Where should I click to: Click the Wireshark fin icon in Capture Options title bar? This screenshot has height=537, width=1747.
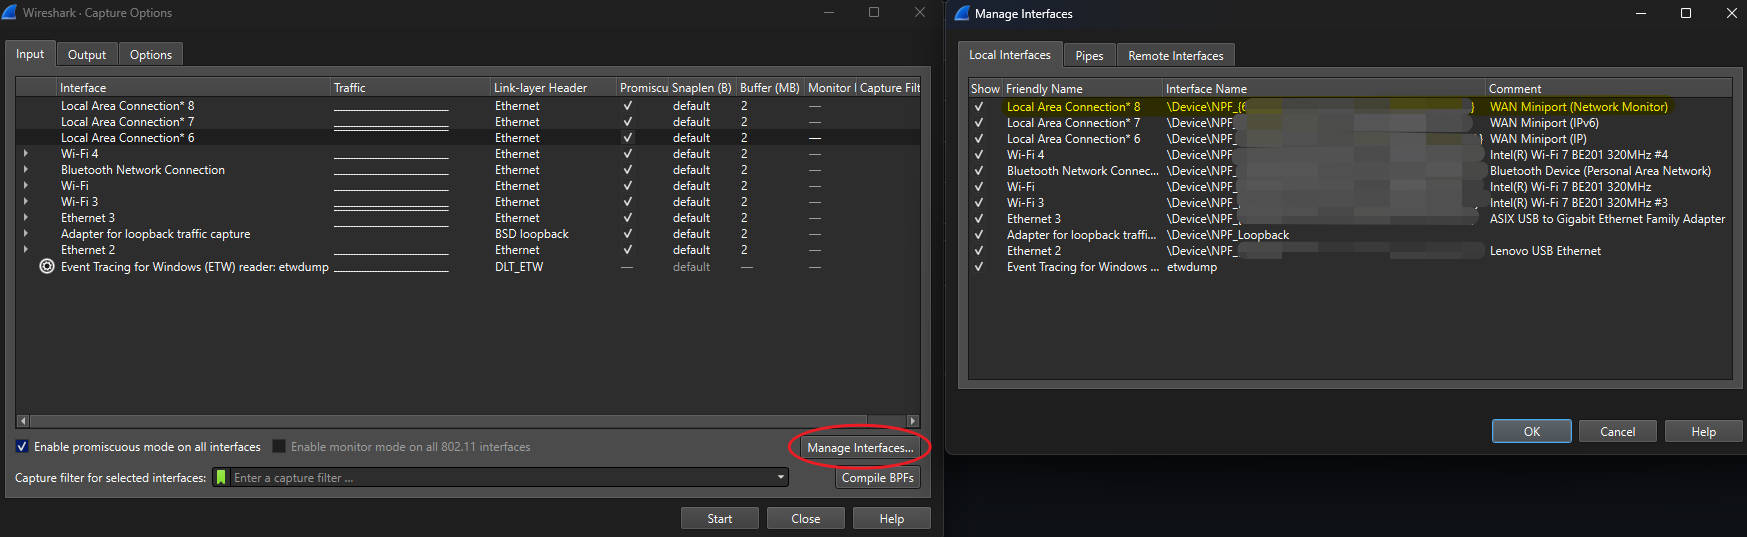pyautogui.click(x=10, y=13)
